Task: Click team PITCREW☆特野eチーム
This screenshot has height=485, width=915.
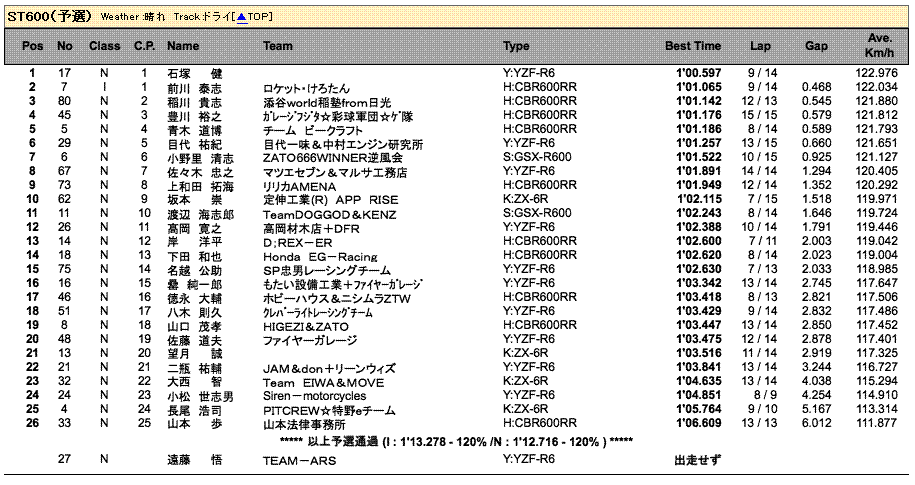Action: tap(329, 410)
